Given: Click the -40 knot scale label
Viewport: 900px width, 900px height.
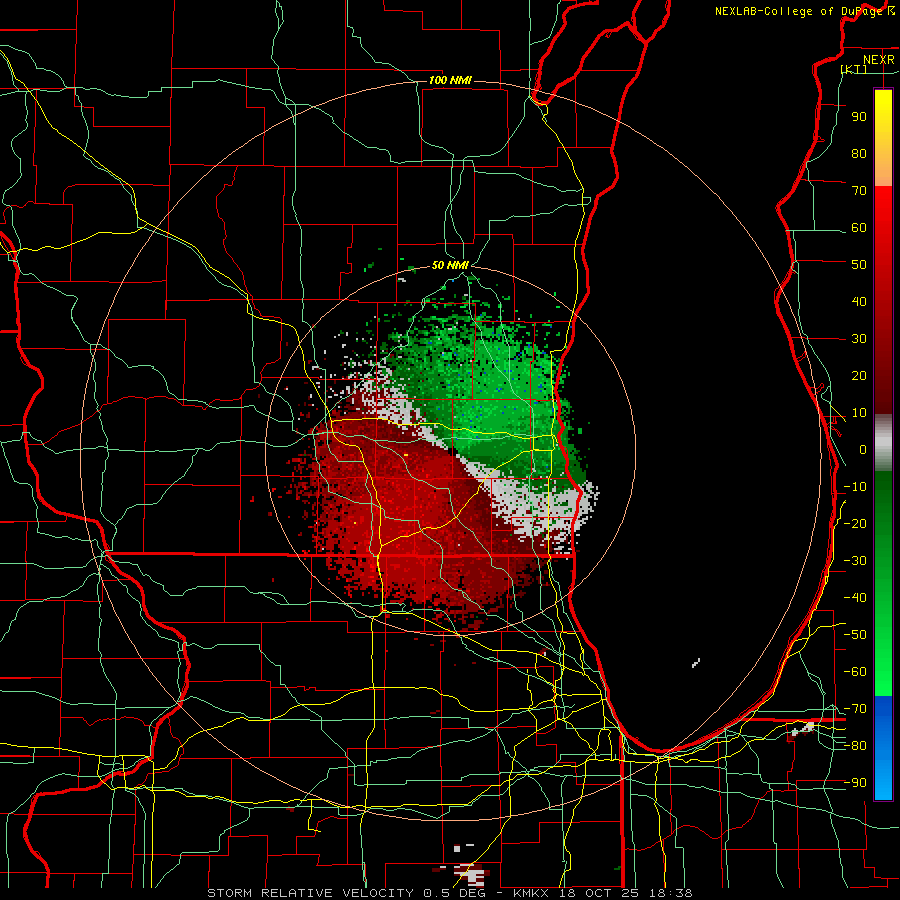Looking at the screenshot, I should (x=855, y=598).
